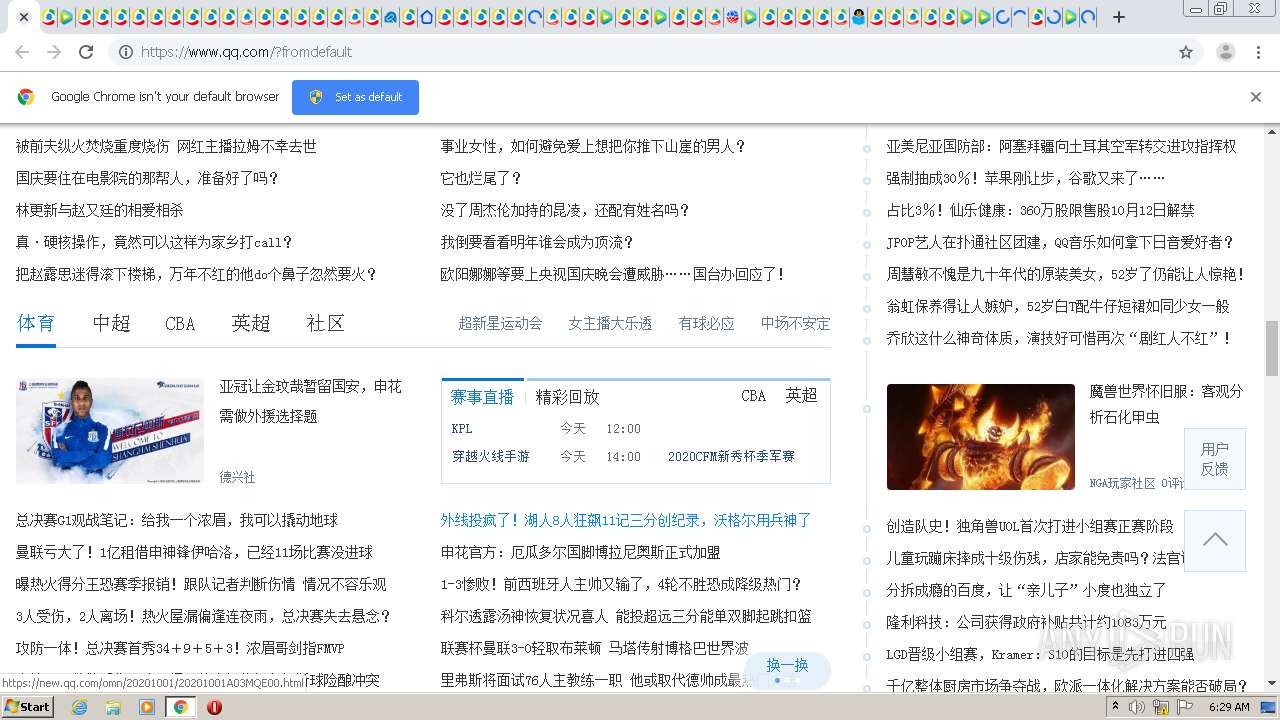
Task: Open 亚美尼亚国防部 news item
Action: [1061, 147]
